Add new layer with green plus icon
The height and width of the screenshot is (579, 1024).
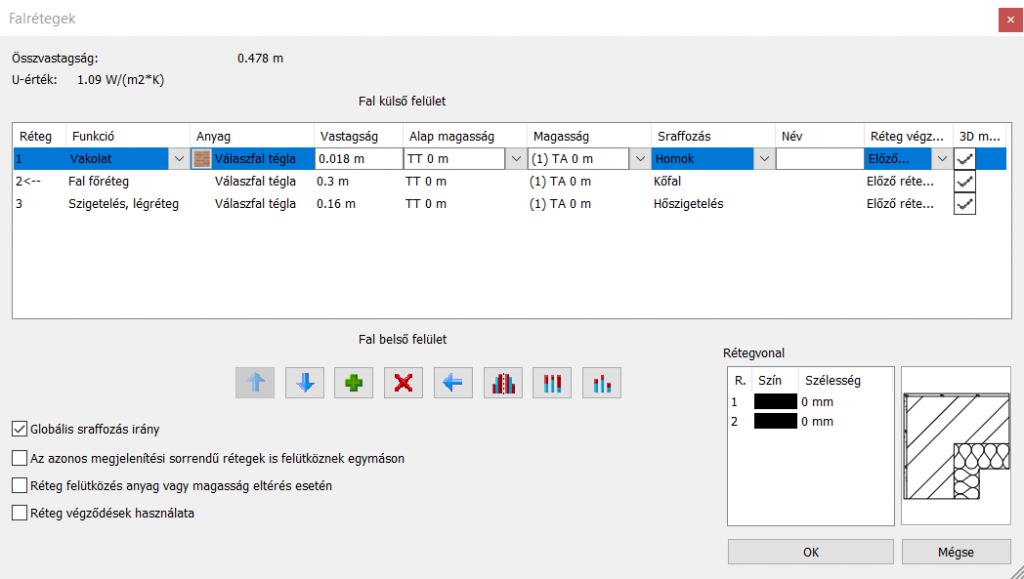coord(354,383)
